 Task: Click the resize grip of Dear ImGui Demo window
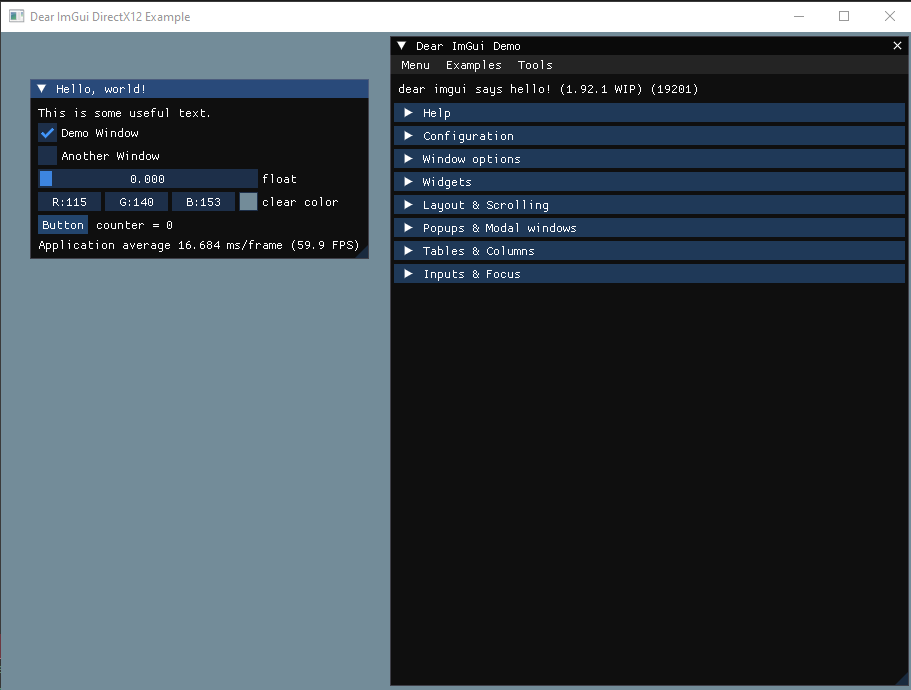point(902,679)
